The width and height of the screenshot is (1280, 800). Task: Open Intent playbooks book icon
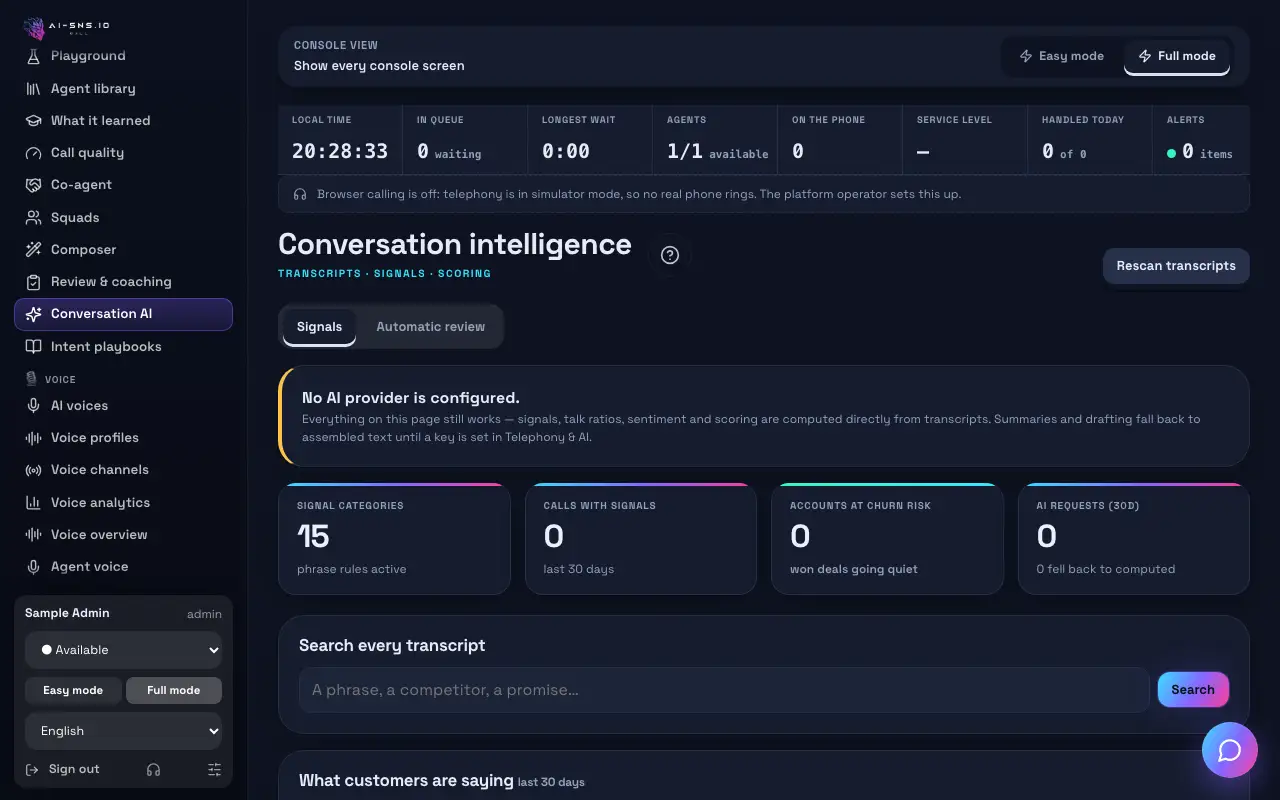[x=33, y=346]
